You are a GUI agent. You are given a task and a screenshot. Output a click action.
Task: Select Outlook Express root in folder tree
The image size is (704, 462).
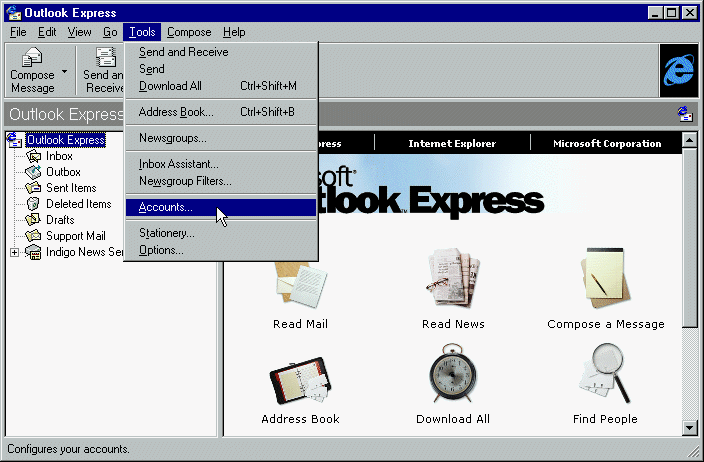click(x=66, y=140)
